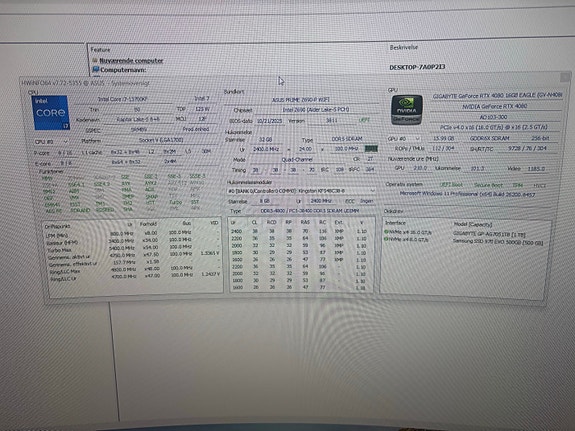Close the HWiNFO system summary window
Viewport: 575px width, 431px height.
click(565, 77)
